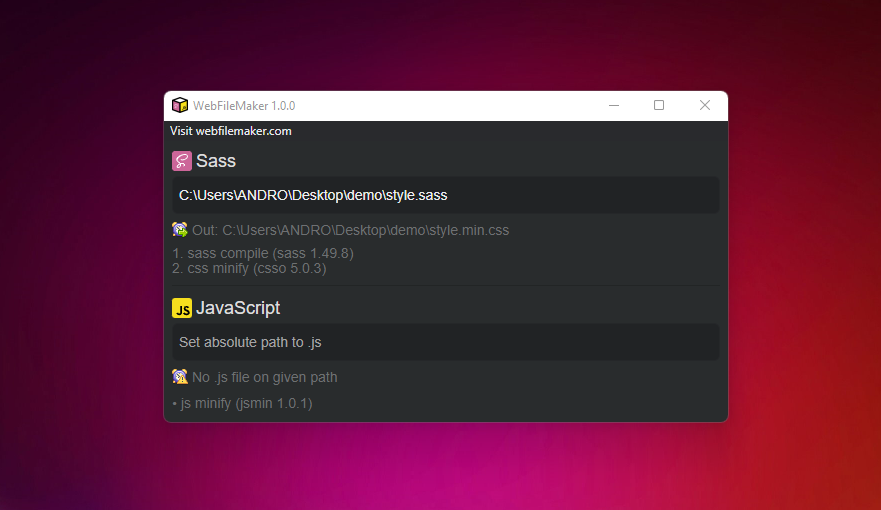Minimize the WebFileMaker window
This screenshot has height=510, width=881.
tap(614, 105)
